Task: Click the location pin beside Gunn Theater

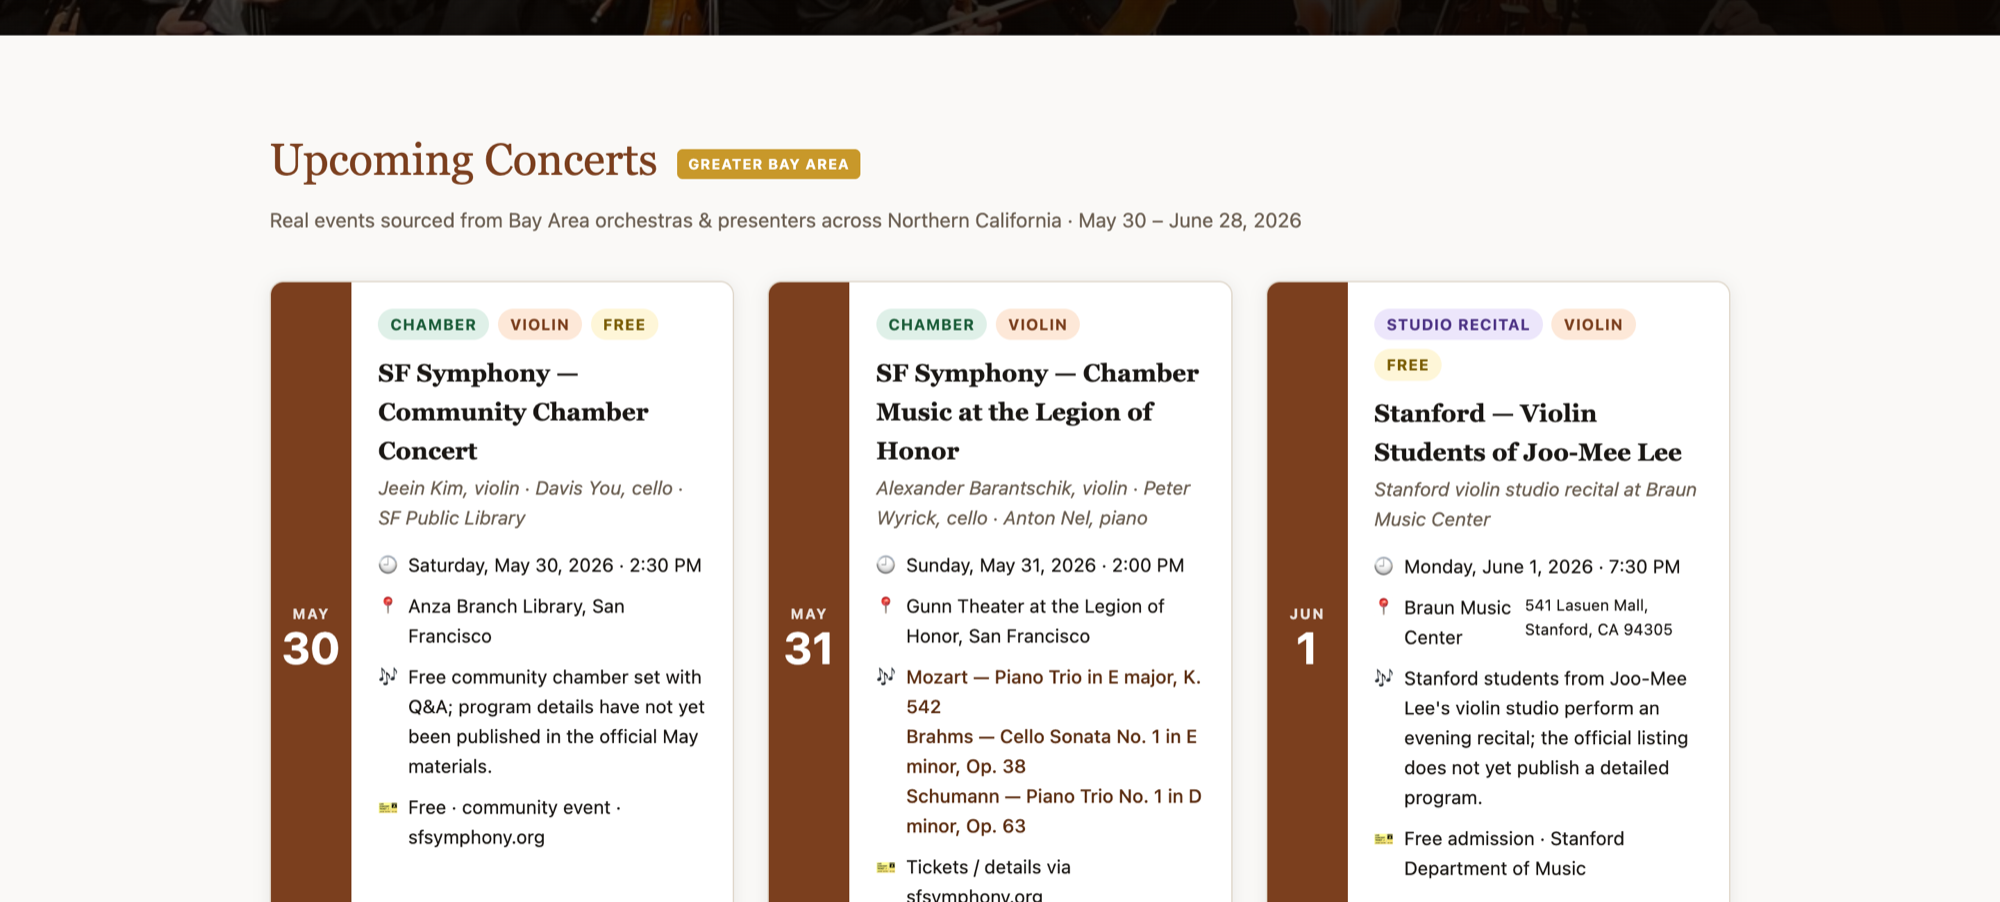Action: [886, 605]
